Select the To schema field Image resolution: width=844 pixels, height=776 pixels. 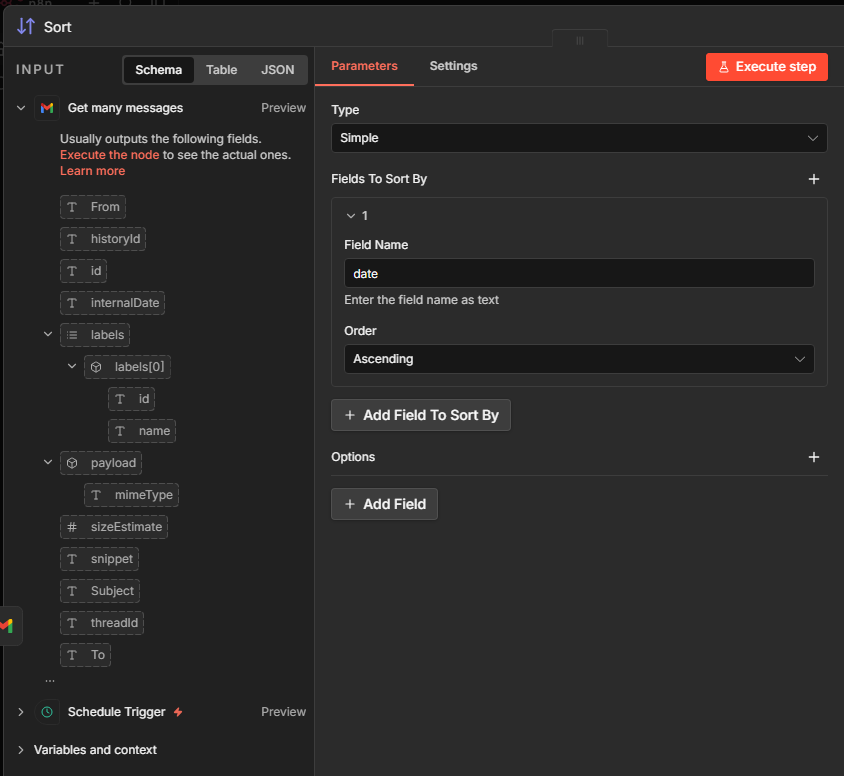pyautogui.click(x=86, y=655)
